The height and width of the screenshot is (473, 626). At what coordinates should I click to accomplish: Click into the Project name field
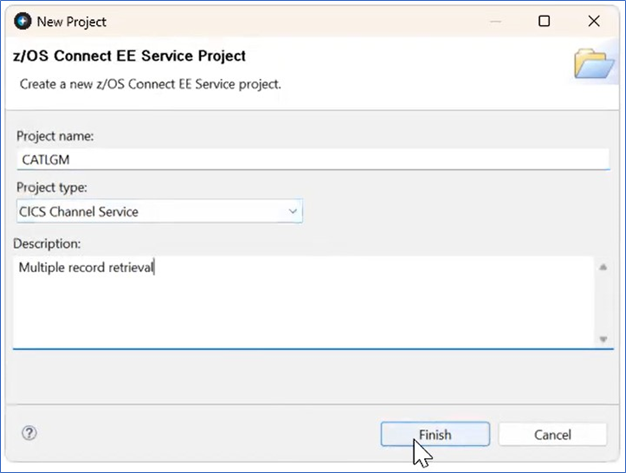click(x=313, y=160)
